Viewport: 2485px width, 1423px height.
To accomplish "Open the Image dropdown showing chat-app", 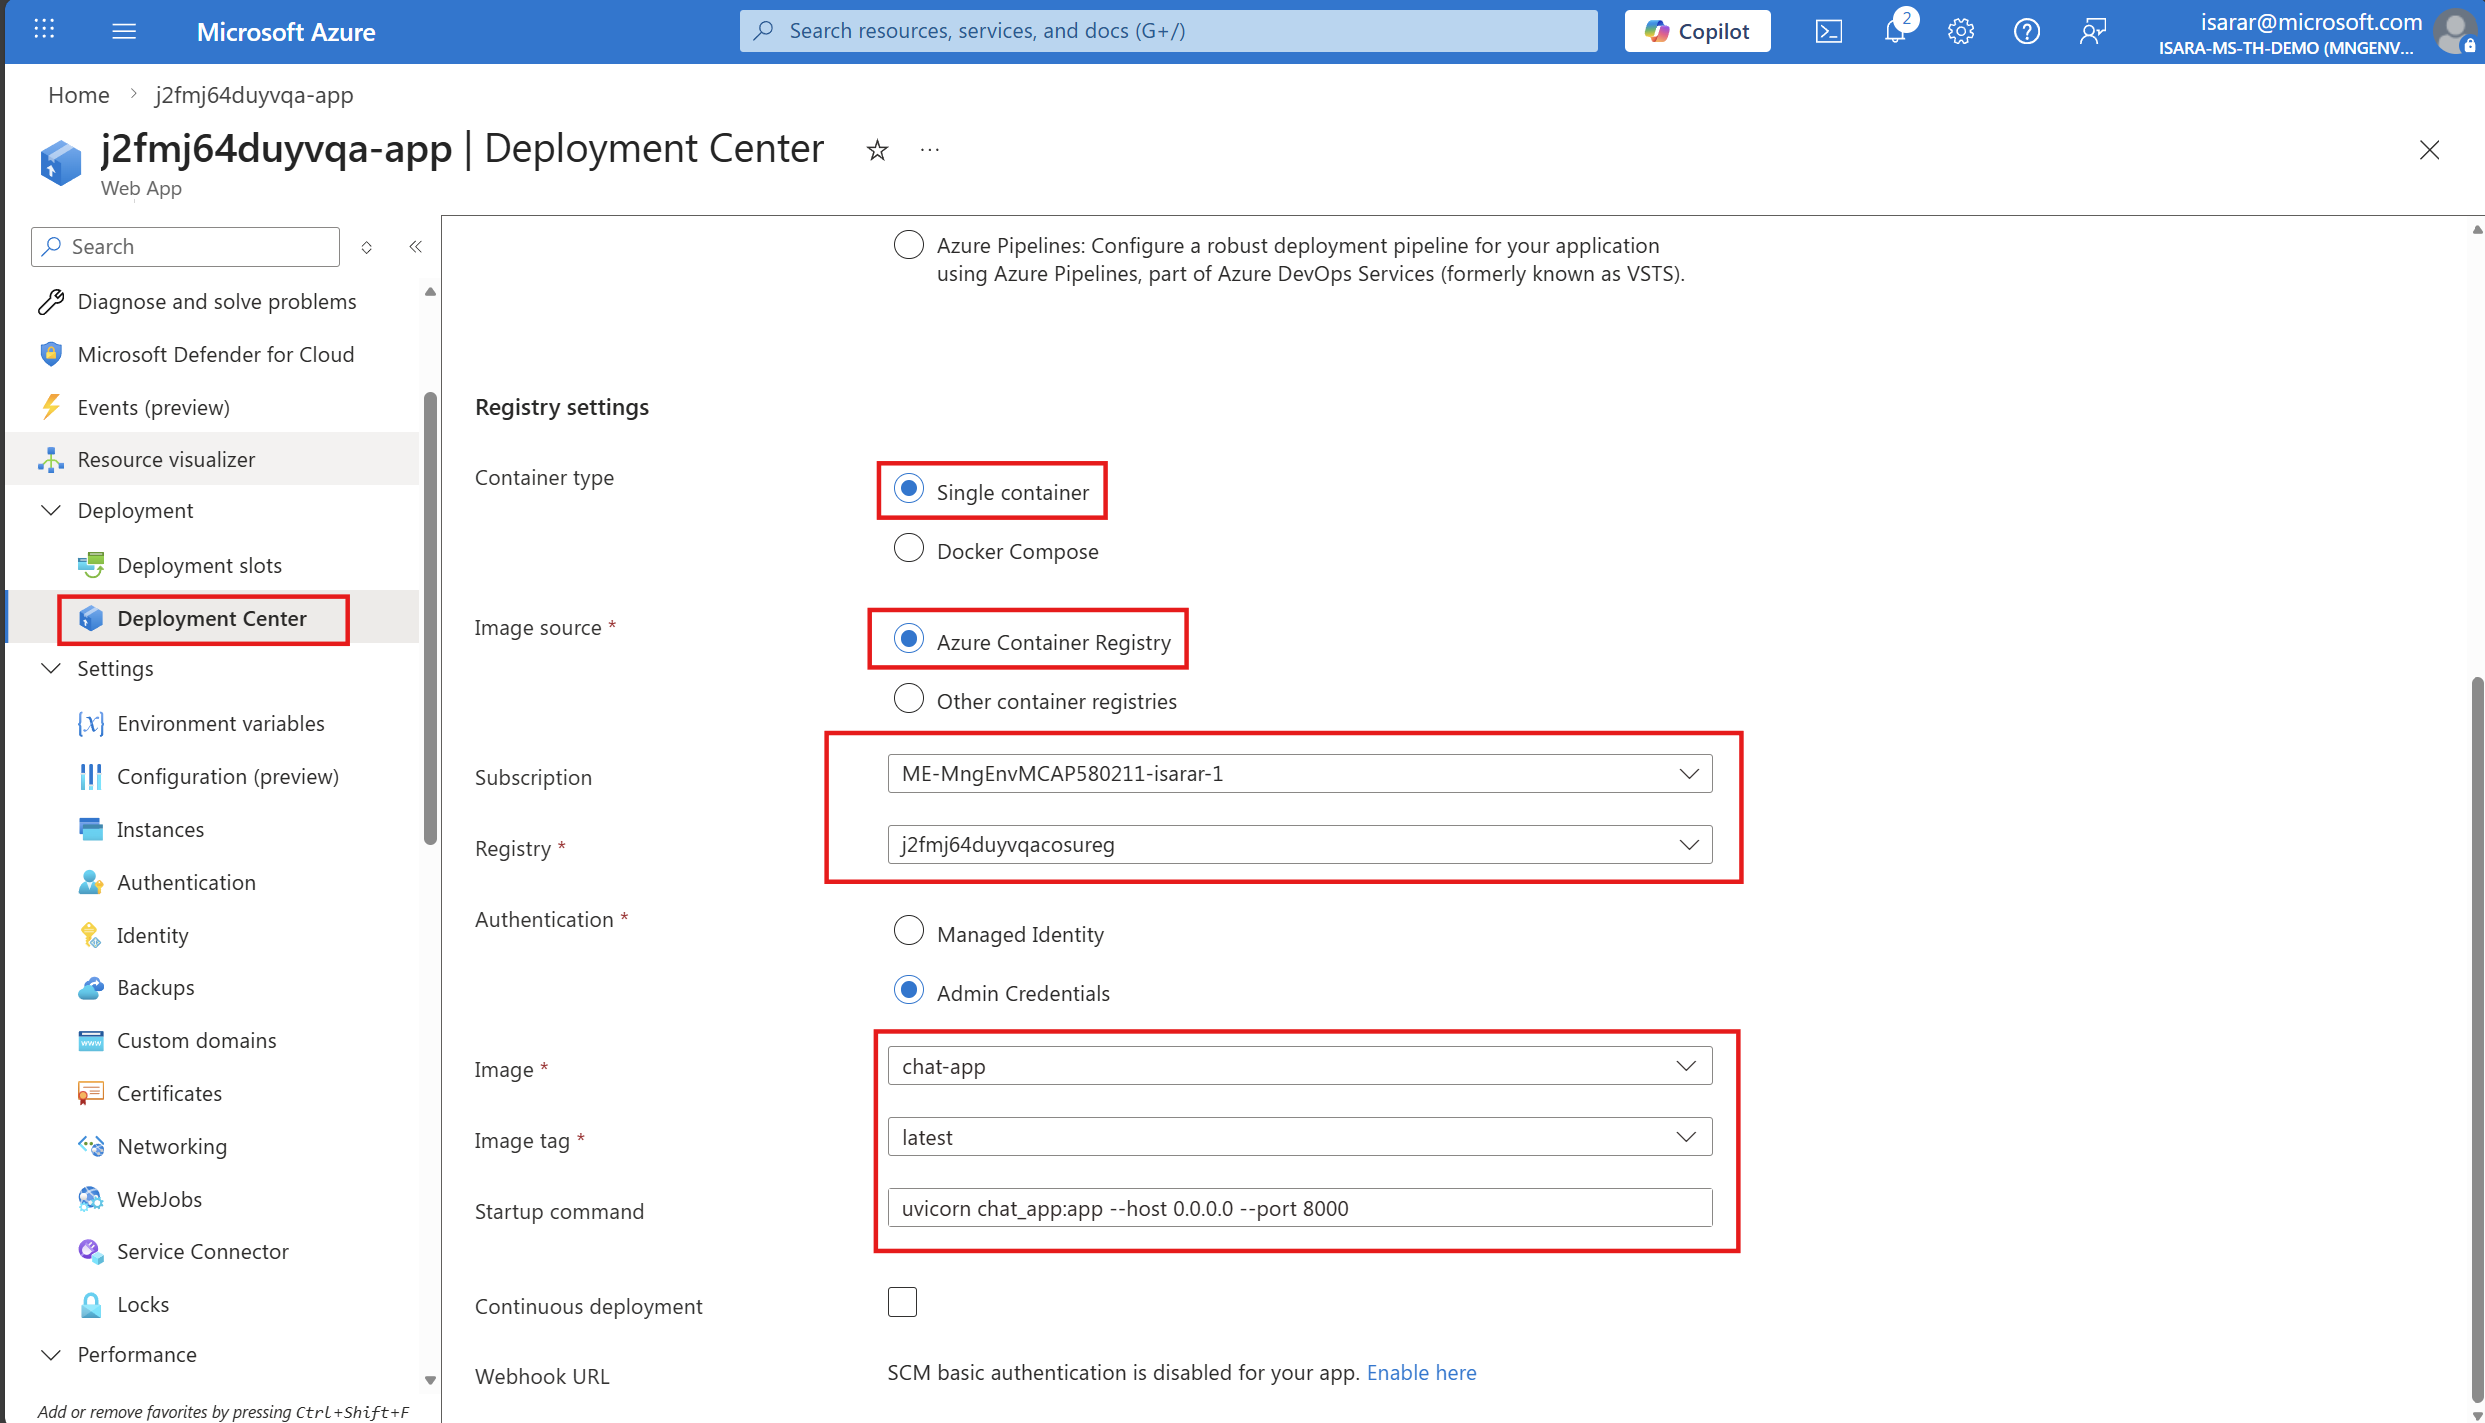I will [x=1299, y=1066].
